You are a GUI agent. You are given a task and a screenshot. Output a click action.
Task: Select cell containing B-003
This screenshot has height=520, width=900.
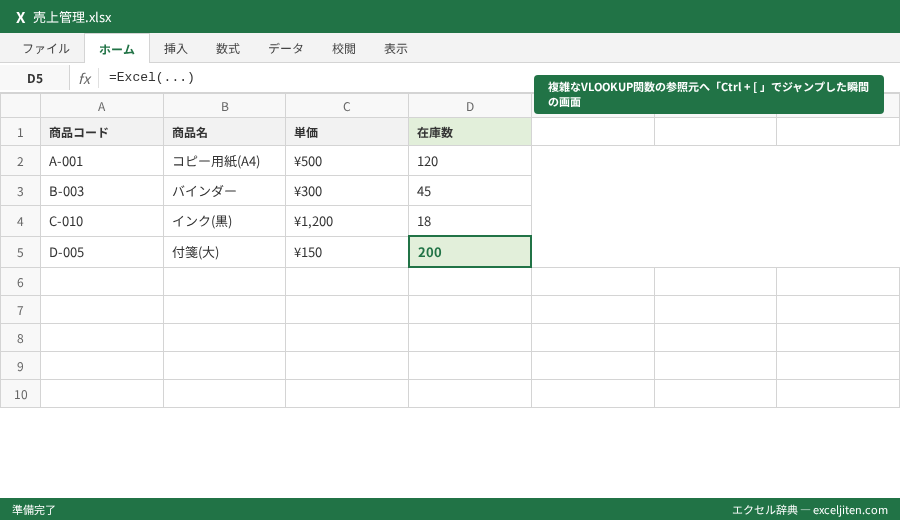tap(102, 191)
